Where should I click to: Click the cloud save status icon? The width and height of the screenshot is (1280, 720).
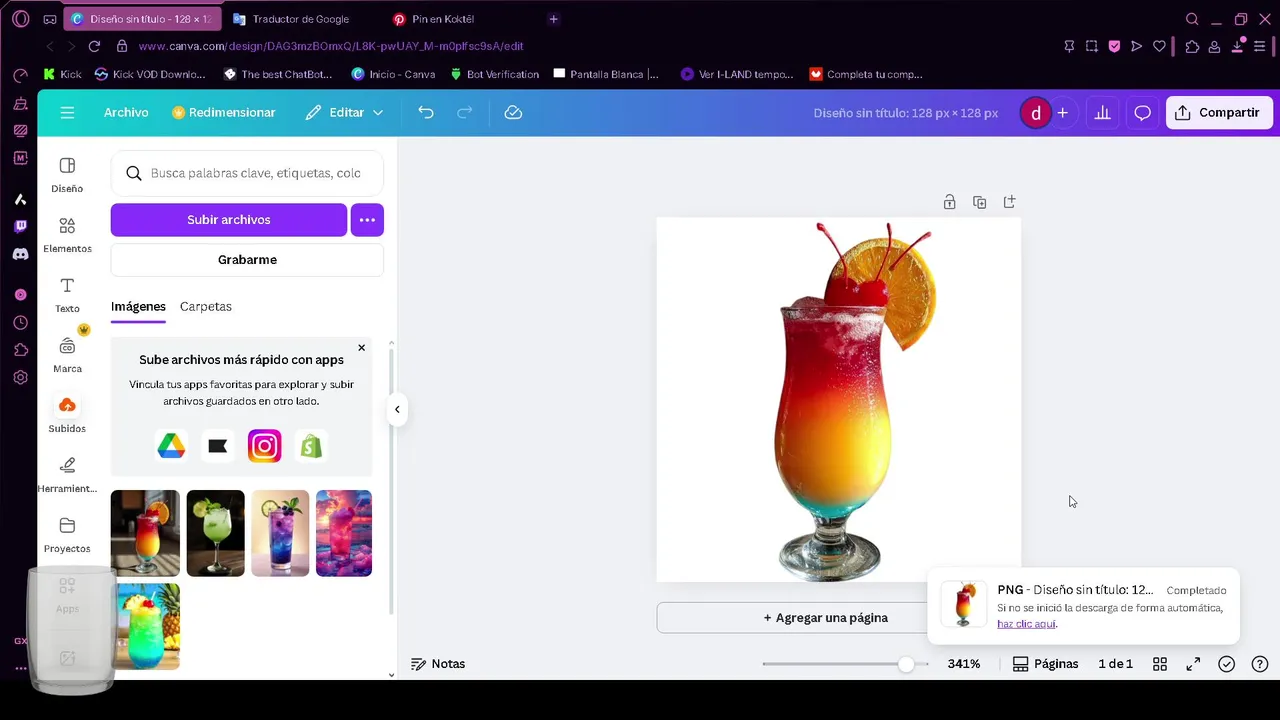coord(513,113)
